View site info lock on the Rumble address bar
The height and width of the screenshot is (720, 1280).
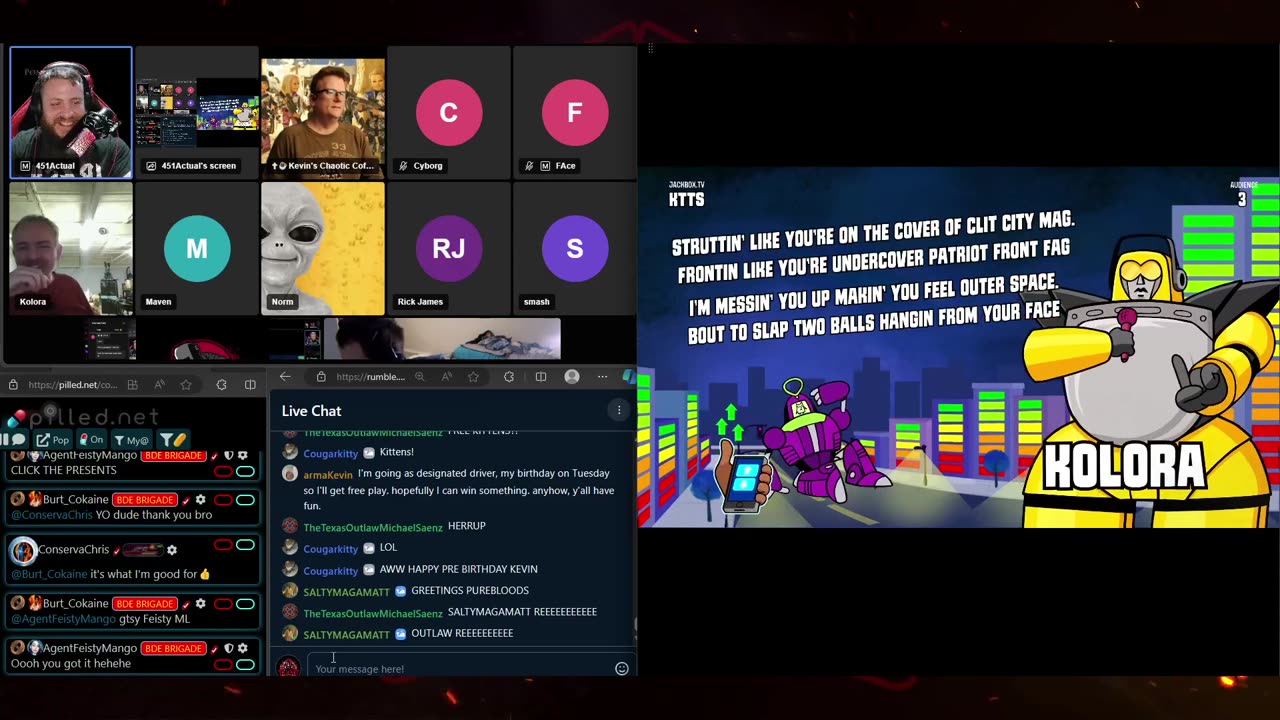point(321,377)
